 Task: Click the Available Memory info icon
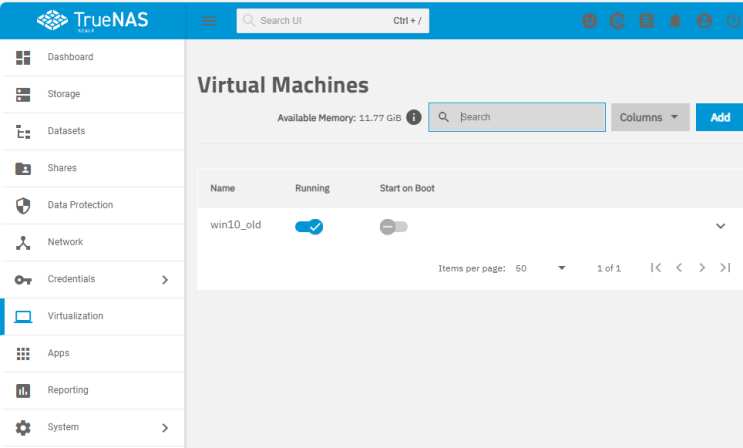[414, 117]
